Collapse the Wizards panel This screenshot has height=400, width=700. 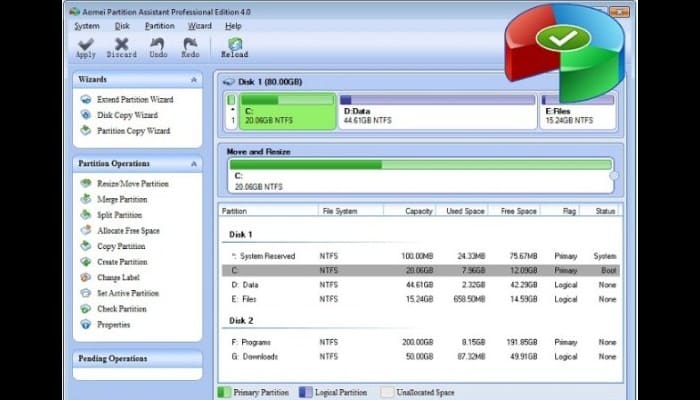pyautogui.click(x=194, y=79)
